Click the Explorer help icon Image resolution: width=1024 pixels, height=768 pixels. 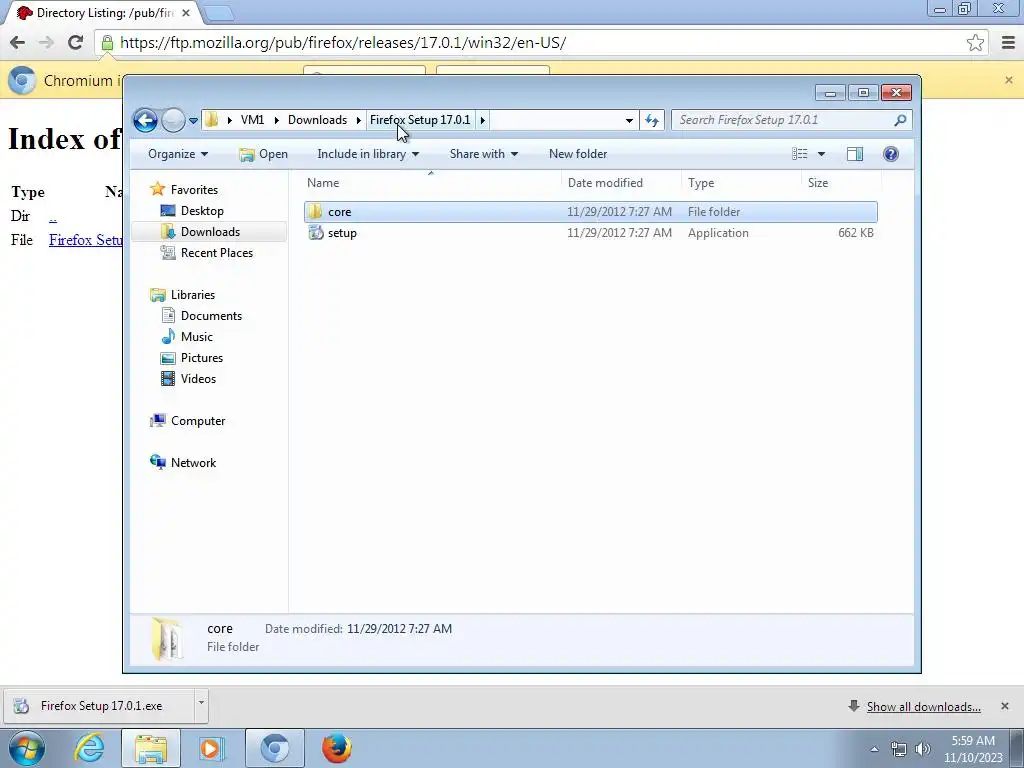(x=891, y=154)
